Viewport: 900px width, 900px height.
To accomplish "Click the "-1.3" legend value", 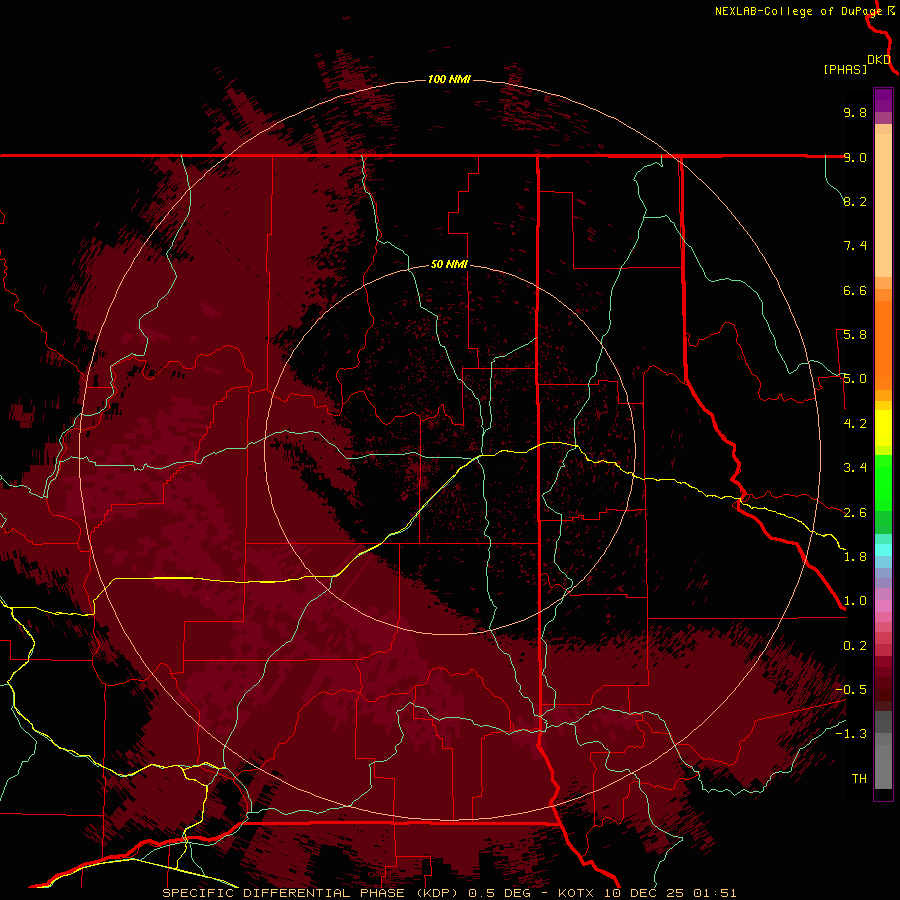I will pyautogui.click(x=851, y=734).
